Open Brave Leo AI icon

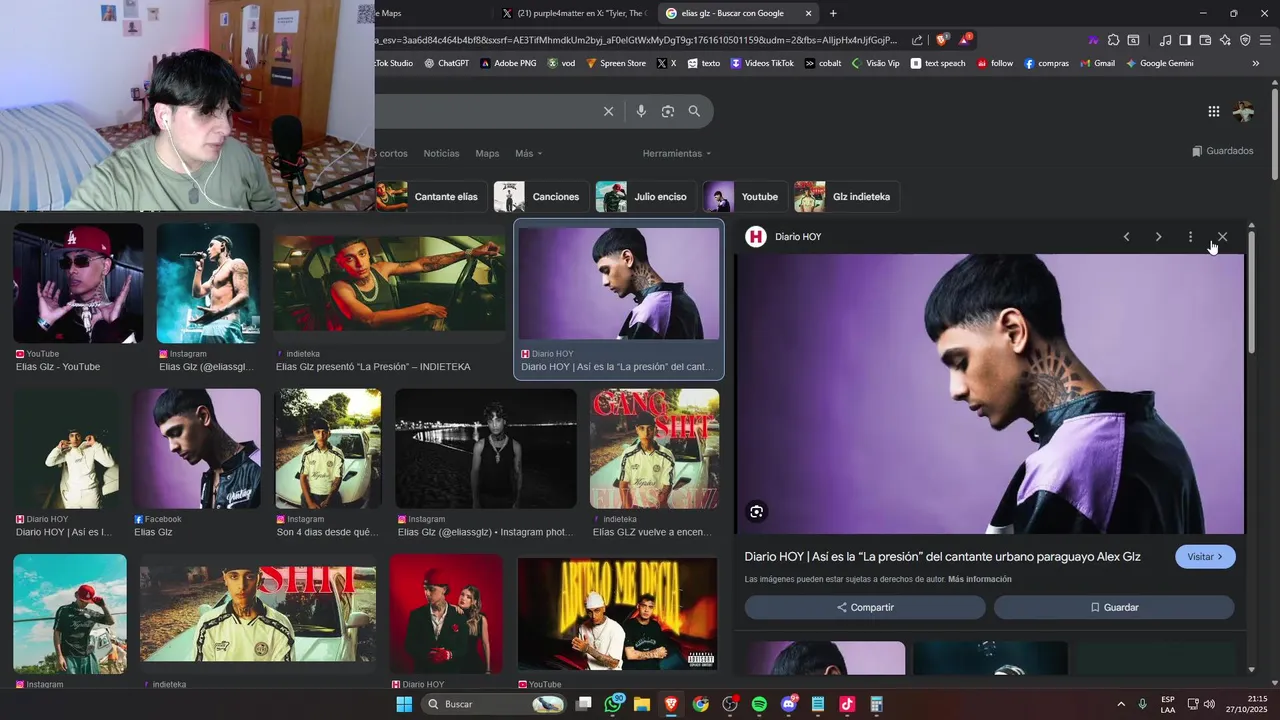point(1225,40)
